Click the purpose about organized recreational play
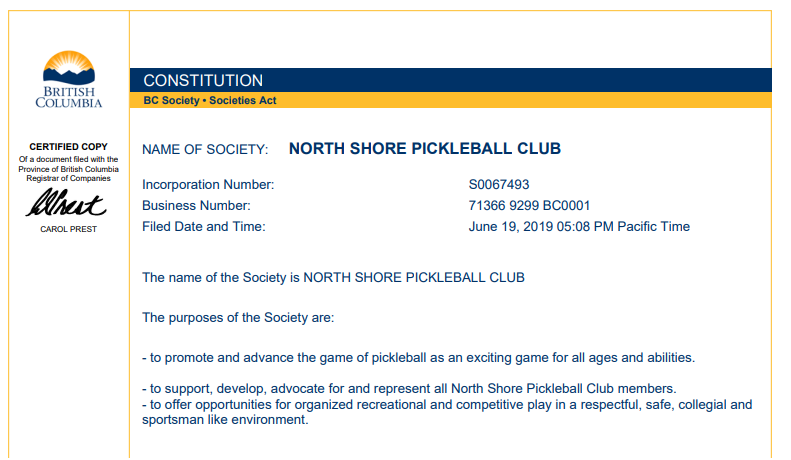Viewport: 791px width, 460px height. [x=446, y=405]
